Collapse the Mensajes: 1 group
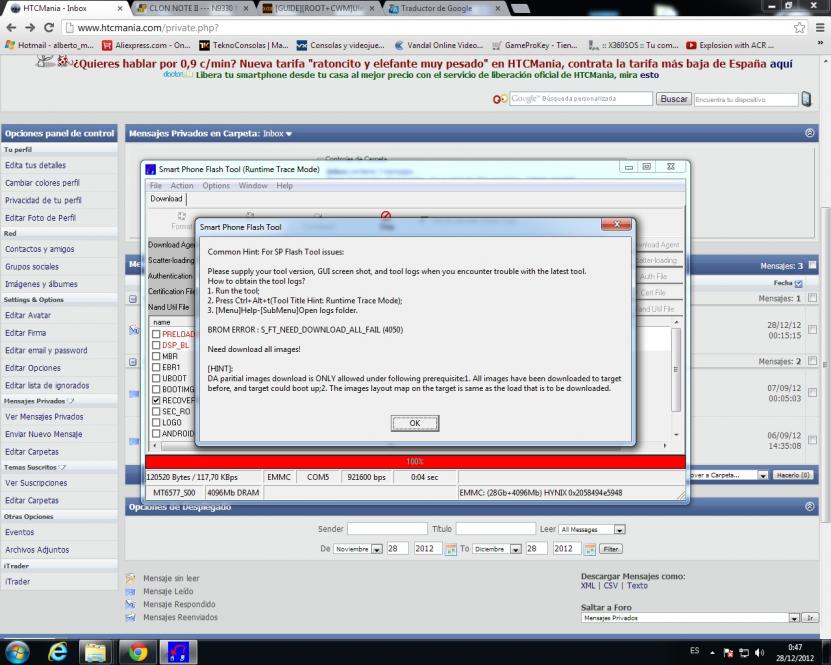 click(132, 299)
